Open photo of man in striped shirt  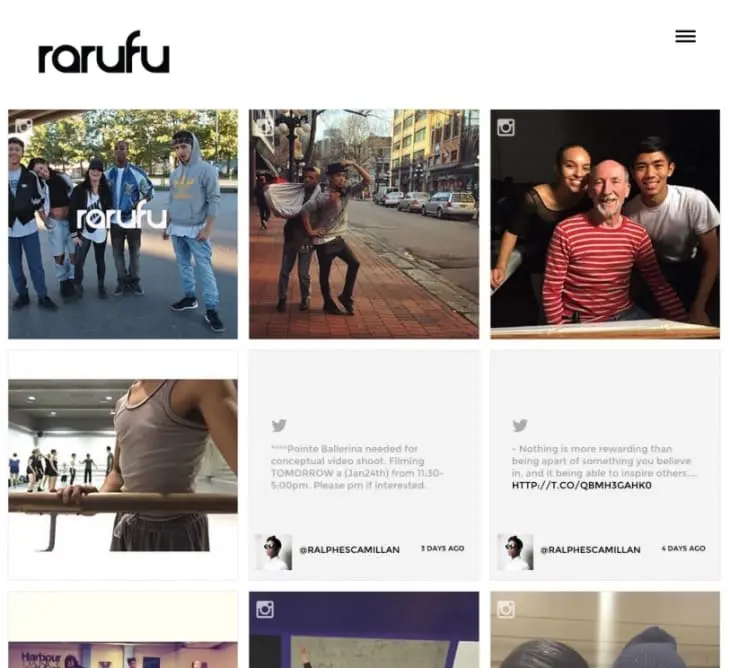pyautogui.click(x=605, y=224)
